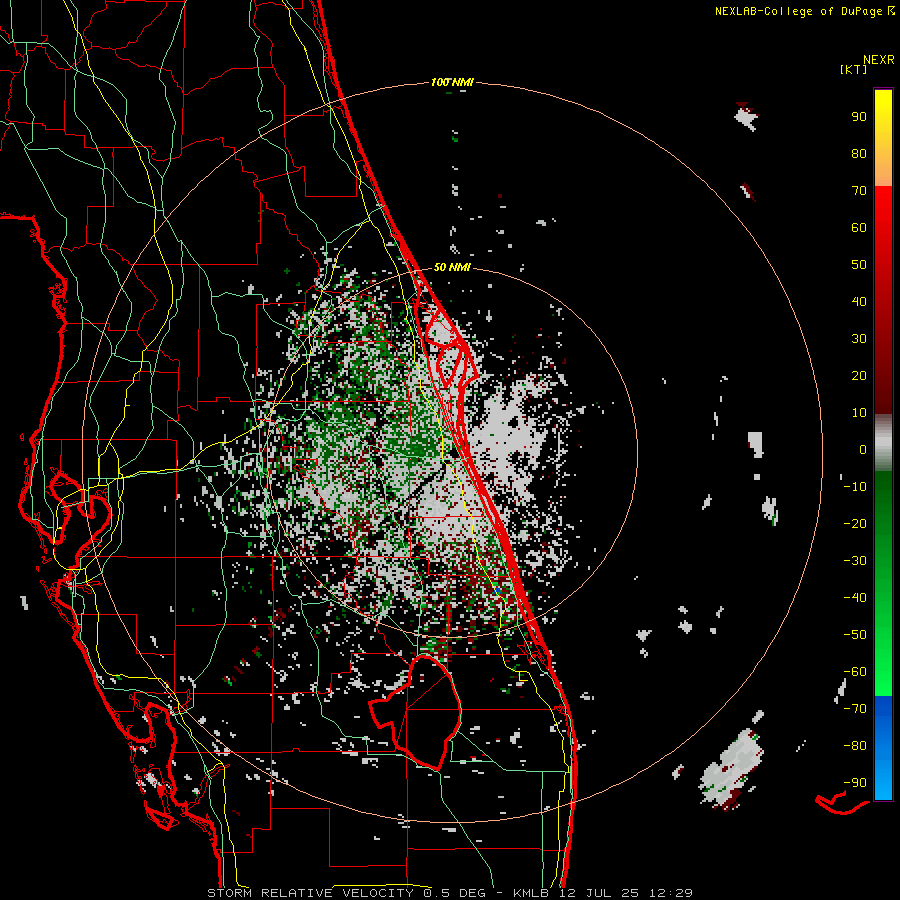
Task: Click the 100 NMI range ring label
Action: point(452,83)
